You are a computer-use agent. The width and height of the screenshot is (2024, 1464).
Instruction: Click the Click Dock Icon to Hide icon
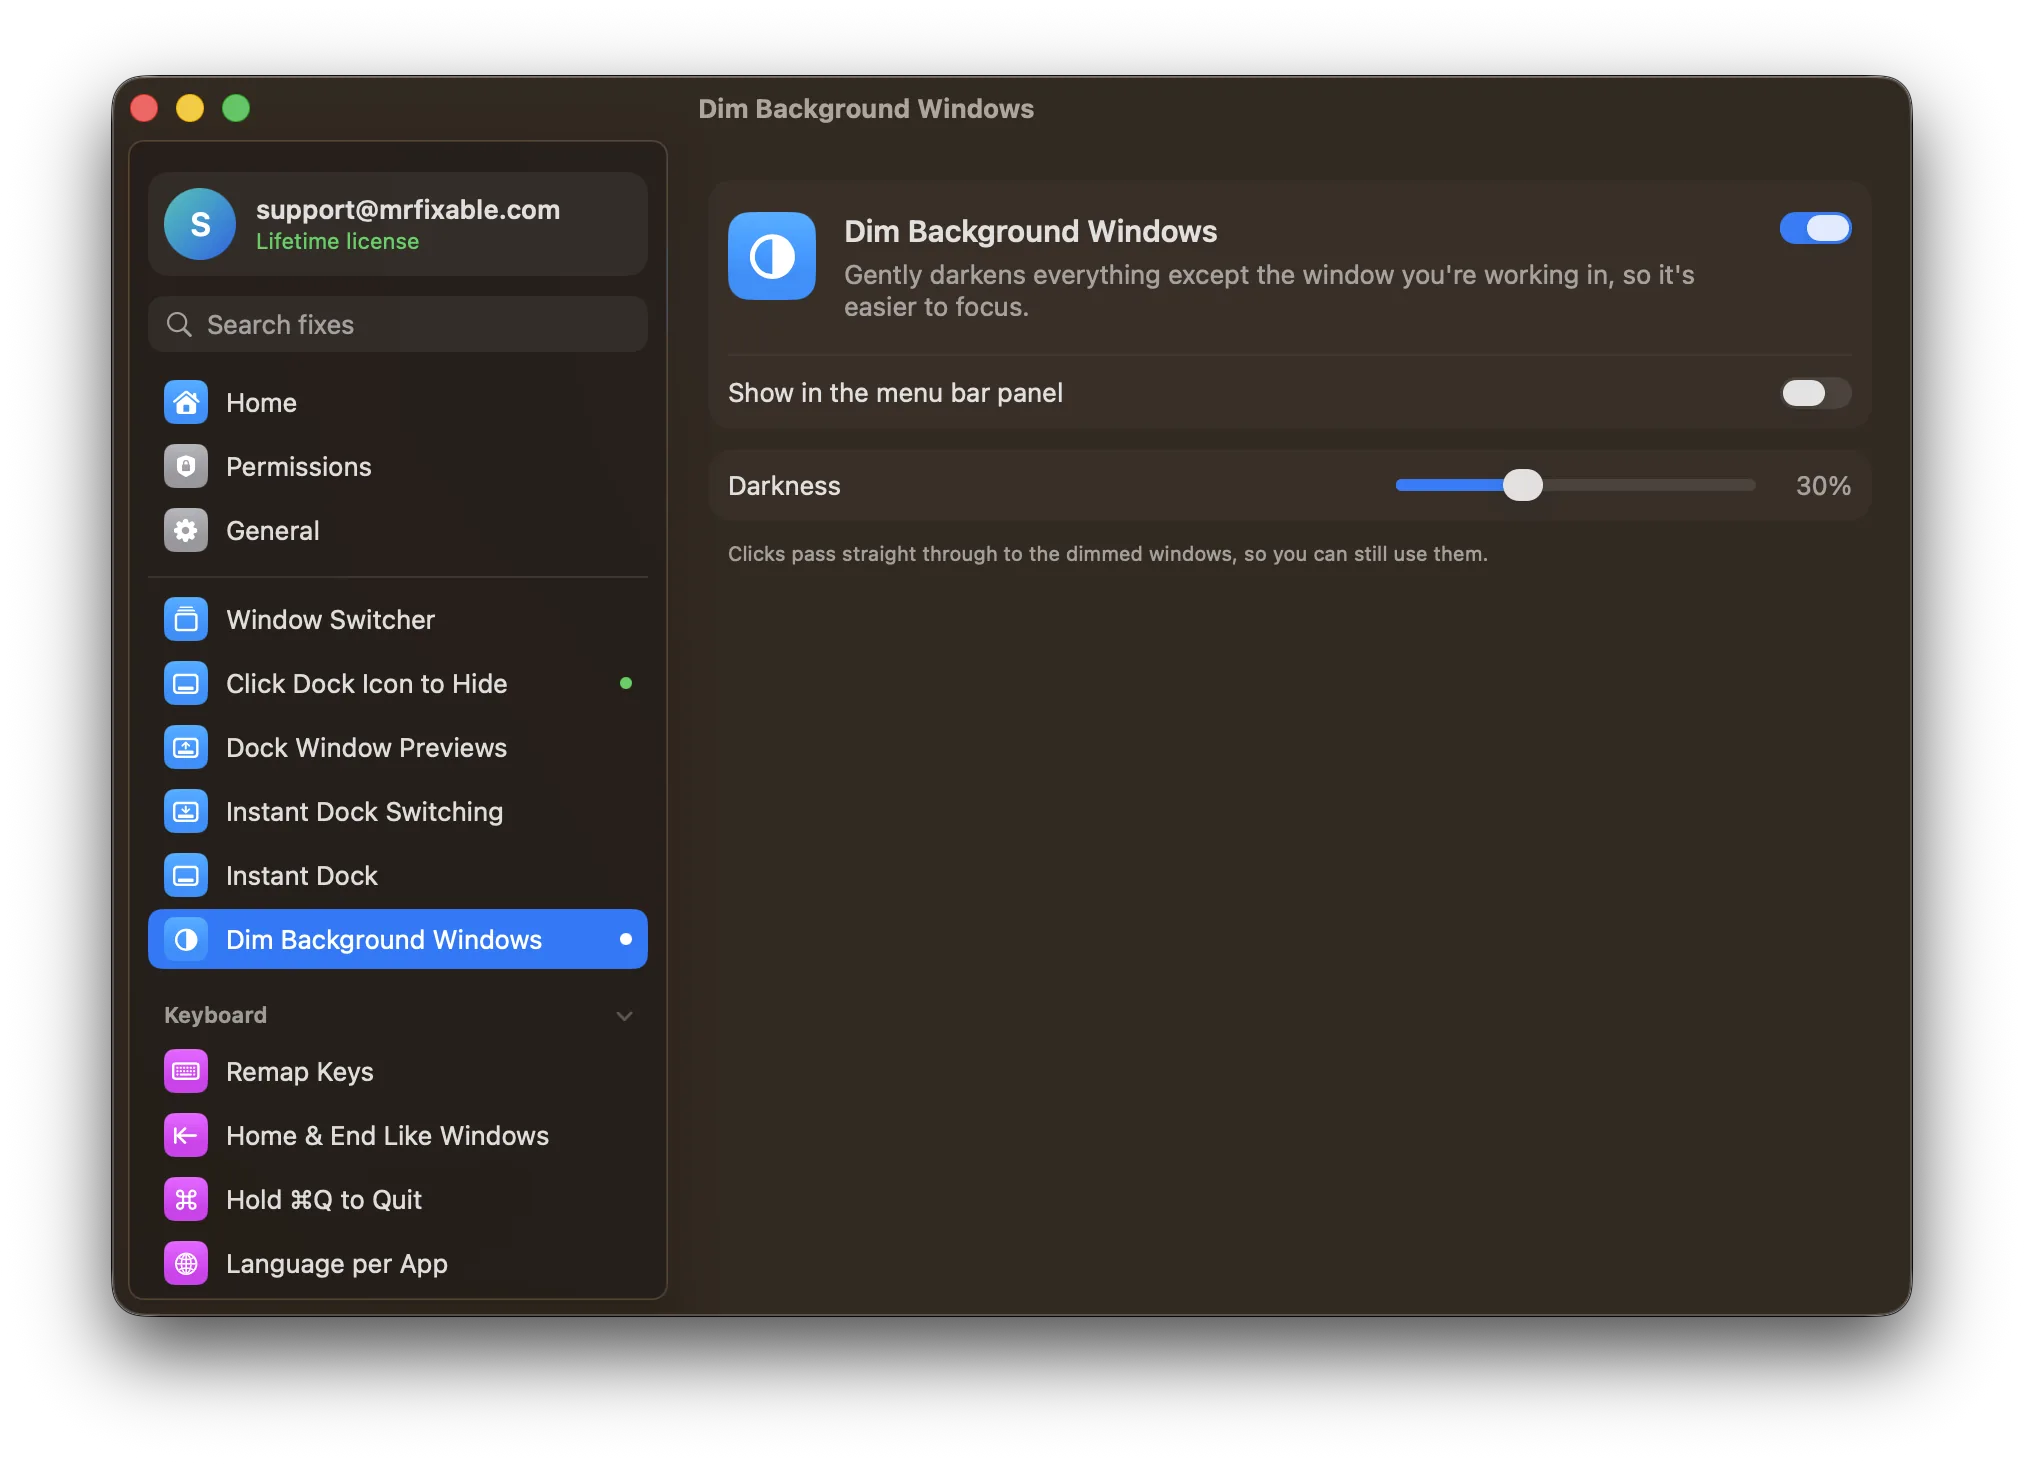186,684
